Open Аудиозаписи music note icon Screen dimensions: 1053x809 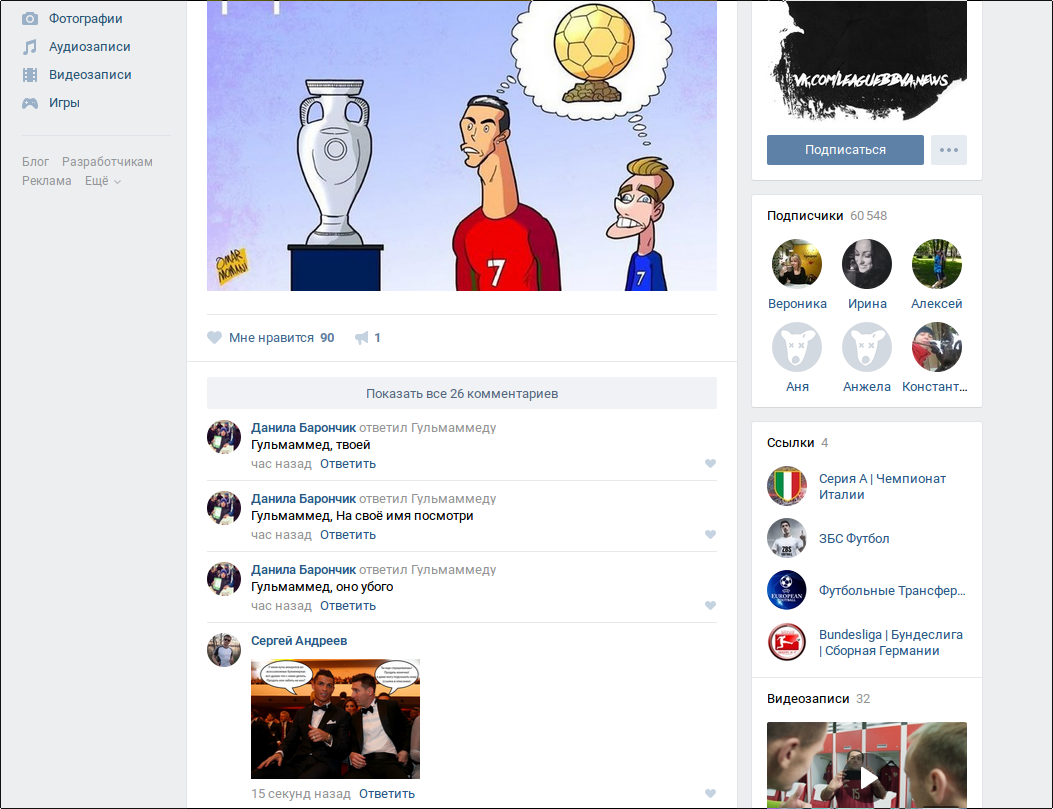[x=30, y=47]
